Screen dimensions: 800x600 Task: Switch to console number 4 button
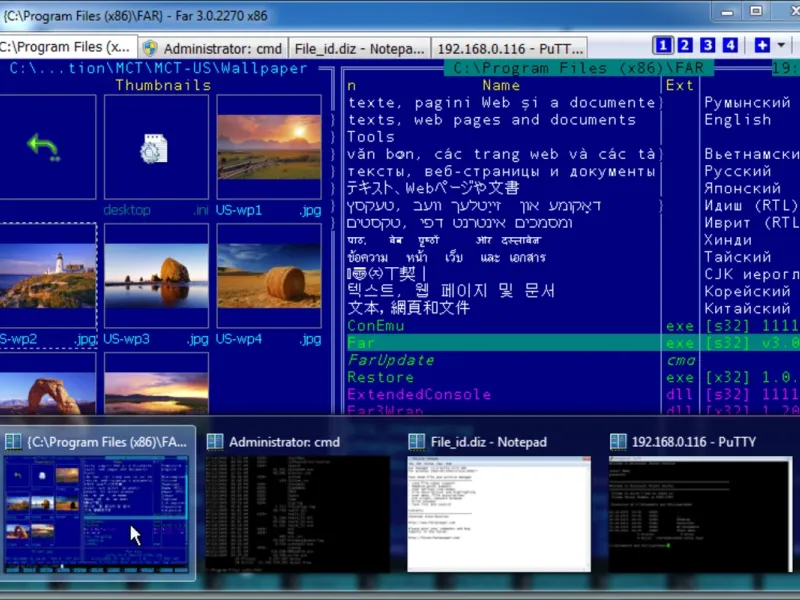pyautogui.click(x=730, y=45)
